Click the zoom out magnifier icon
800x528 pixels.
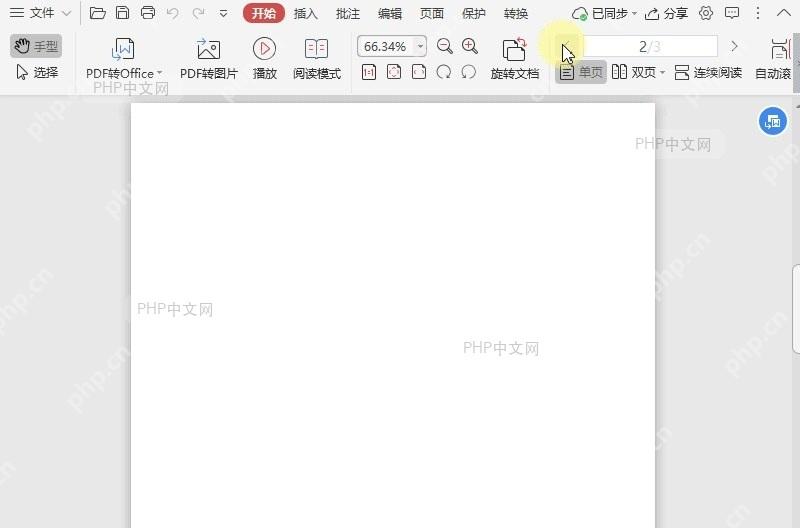tap(444, 46)
